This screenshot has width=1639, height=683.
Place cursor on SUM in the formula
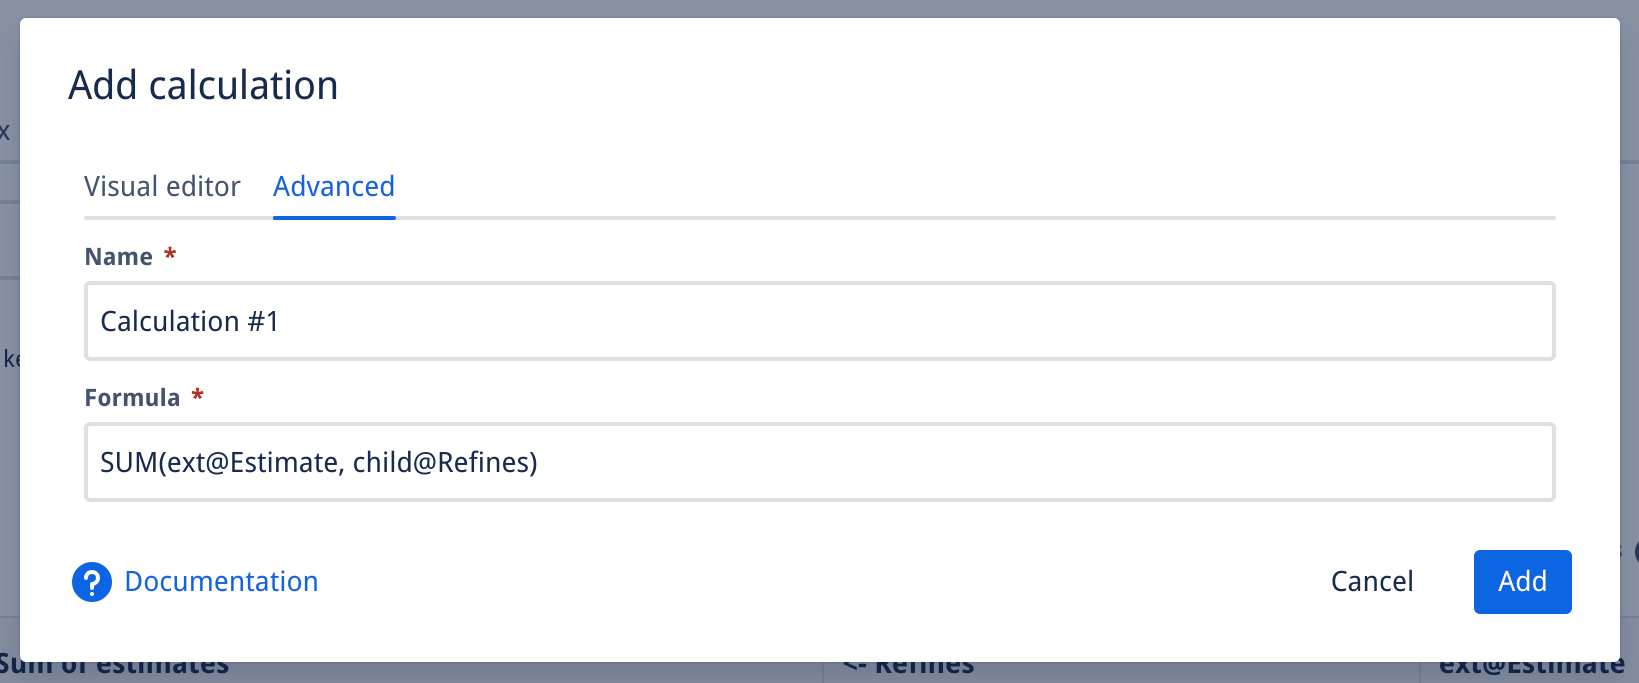click(127, 463)
